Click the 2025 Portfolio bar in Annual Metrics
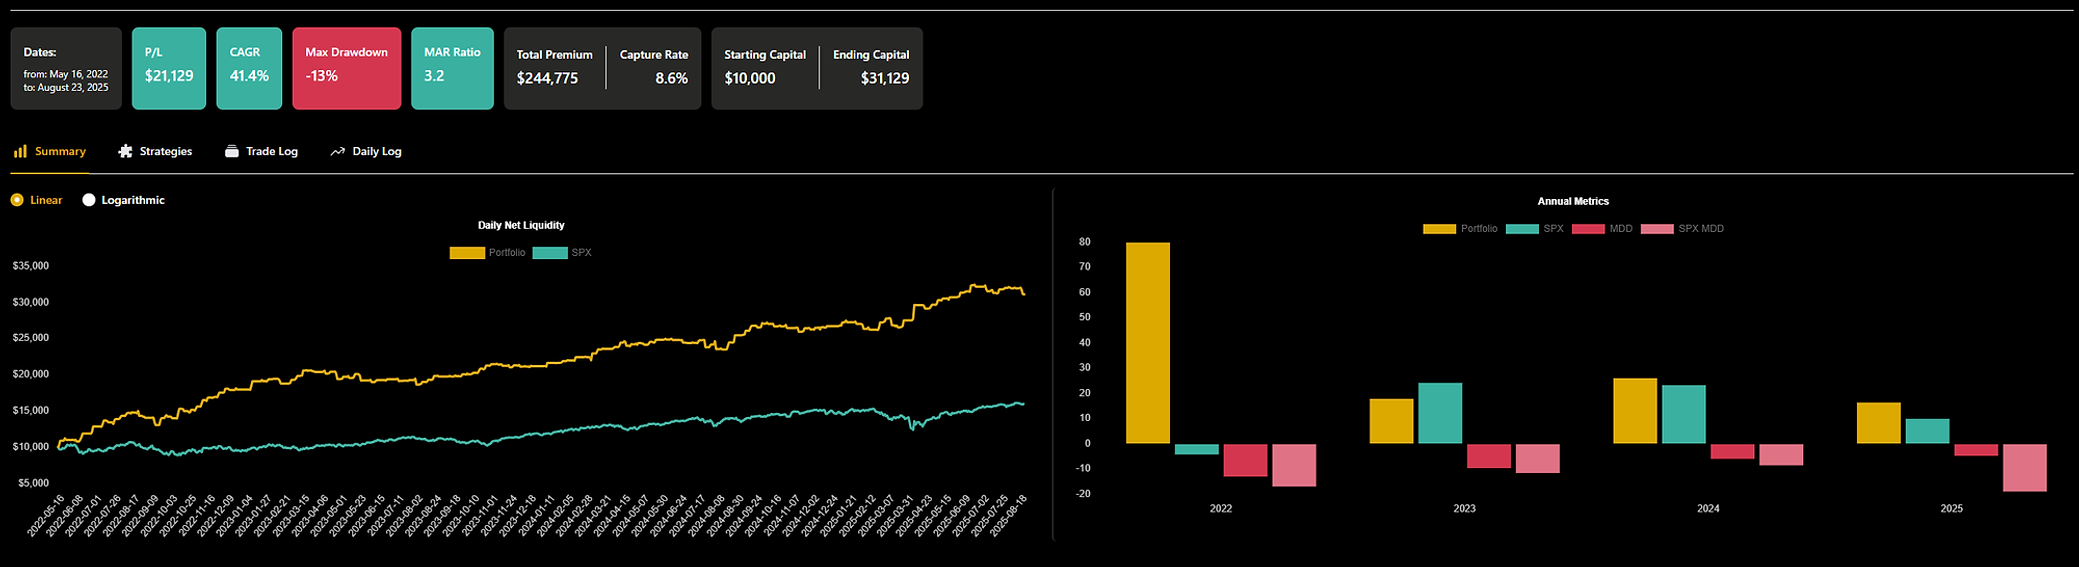 pyautogui.click(x=1879, y=423)
